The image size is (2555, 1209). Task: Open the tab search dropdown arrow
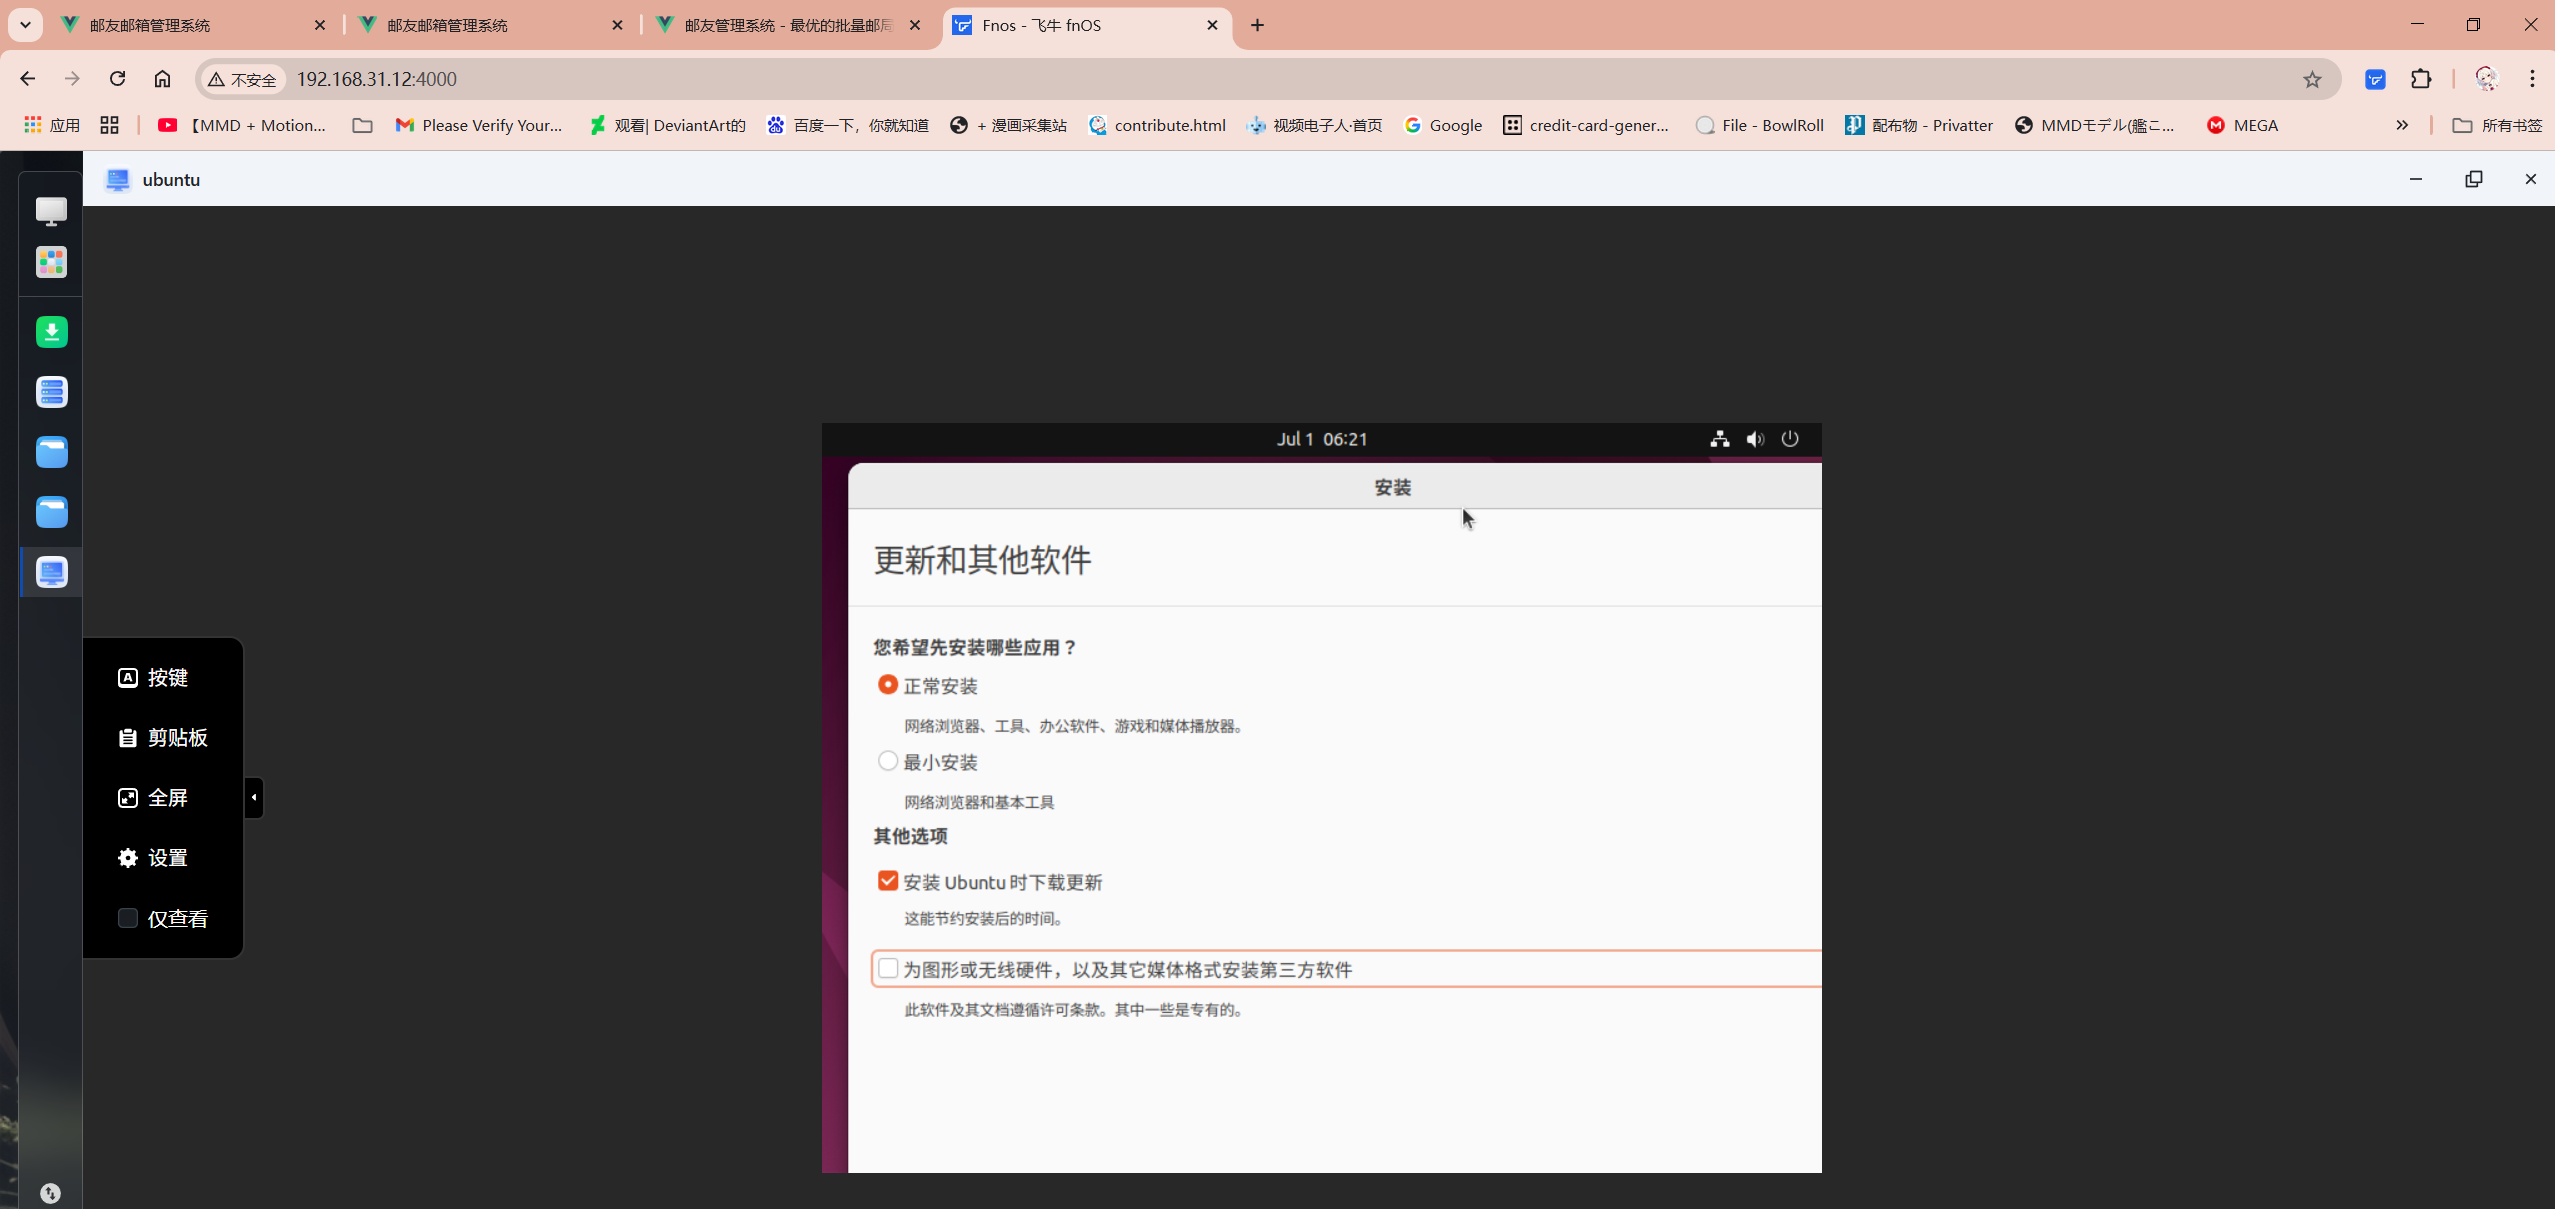click(x=26, y=25)
